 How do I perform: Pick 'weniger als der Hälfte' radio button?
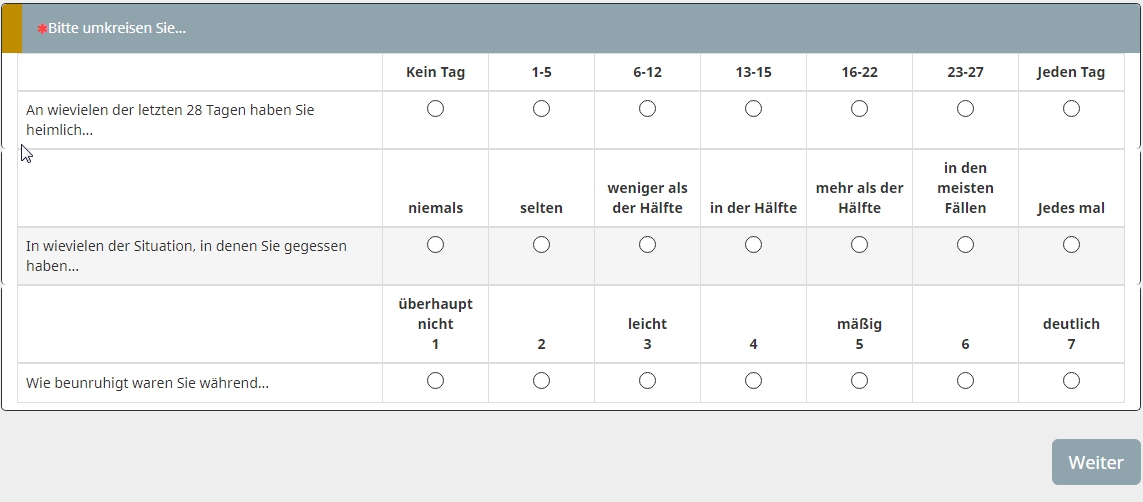pyautogui.click(x=647, y=245)
